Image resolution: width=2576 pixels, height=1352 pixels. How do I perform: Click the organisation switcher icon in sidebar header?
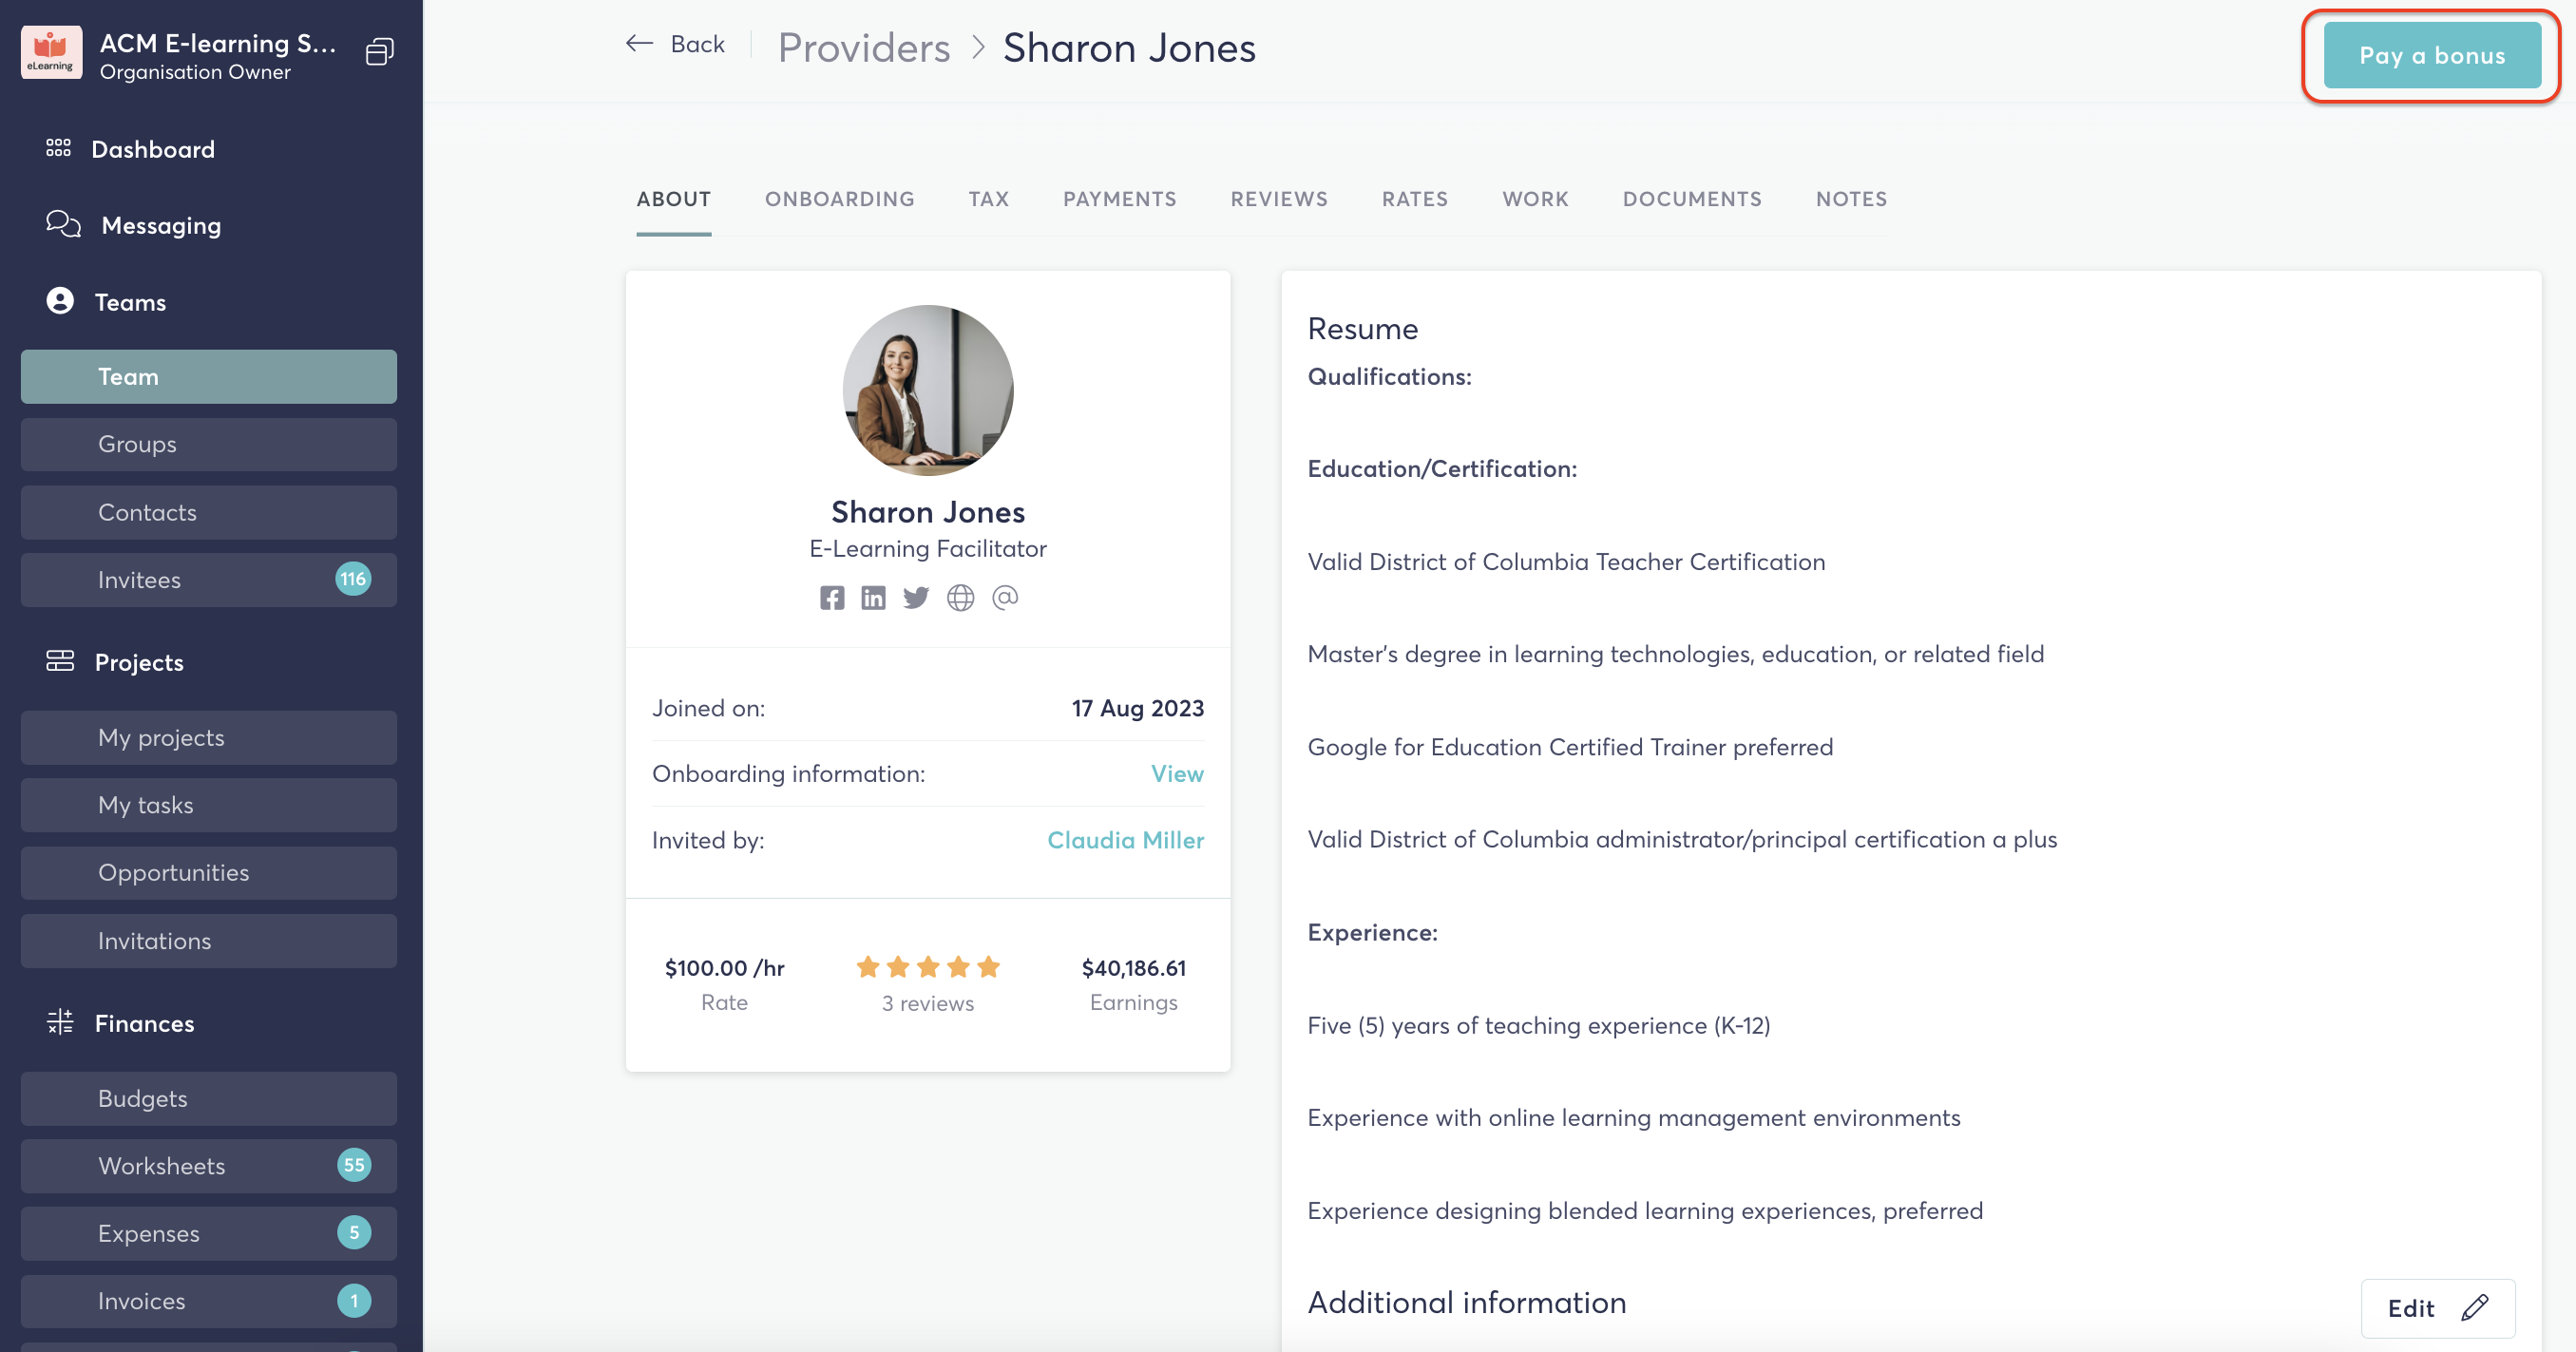tap(380, 52)
